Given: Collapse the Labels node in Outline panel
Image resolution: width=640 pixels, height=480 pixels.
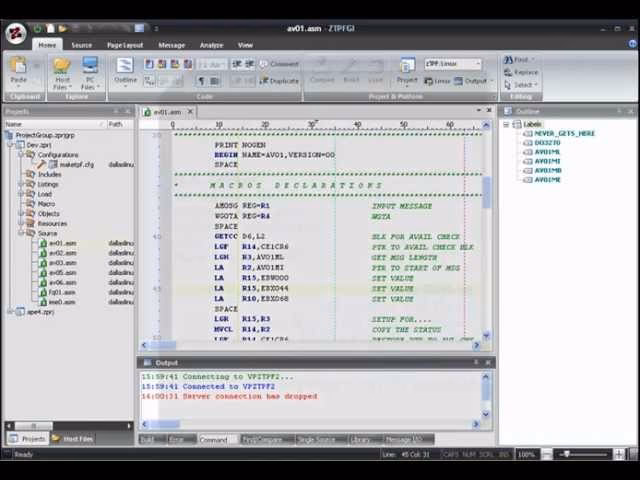Looking at the screenshot, I should coord(506,124).
